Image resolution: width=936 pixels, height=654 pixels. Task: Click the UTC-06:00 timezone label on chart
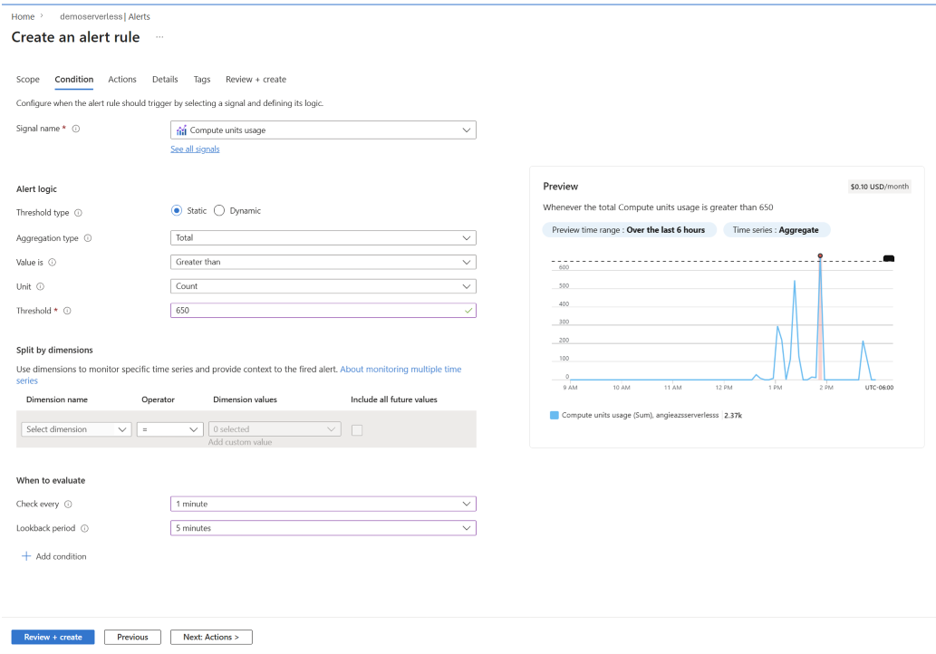879,388
